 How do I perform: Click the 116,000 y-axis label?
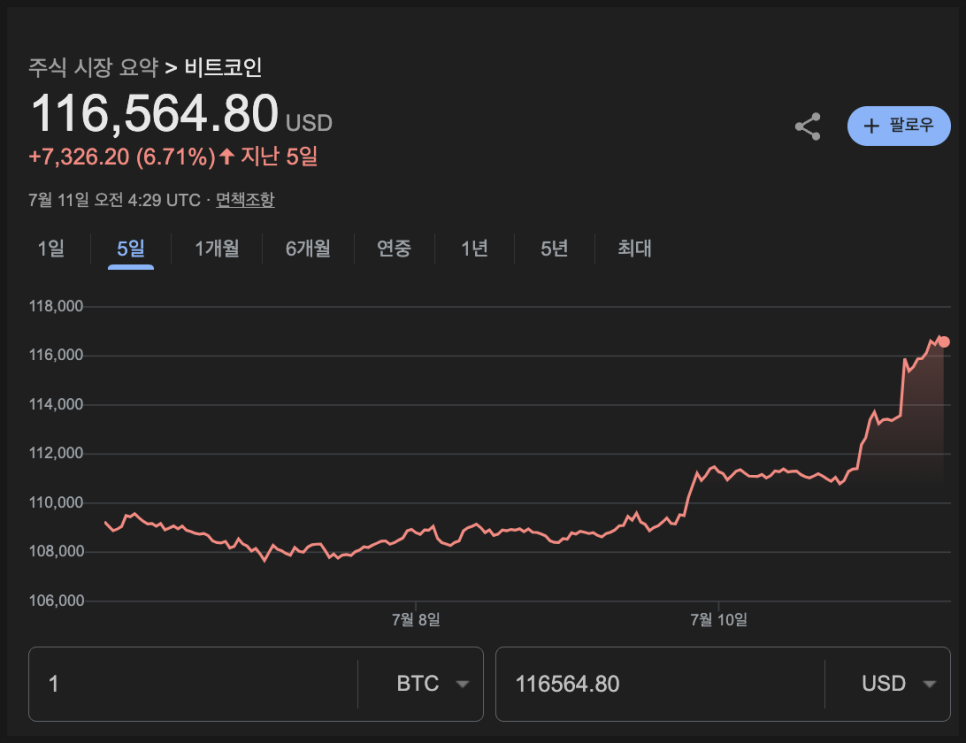pos(56,355)
